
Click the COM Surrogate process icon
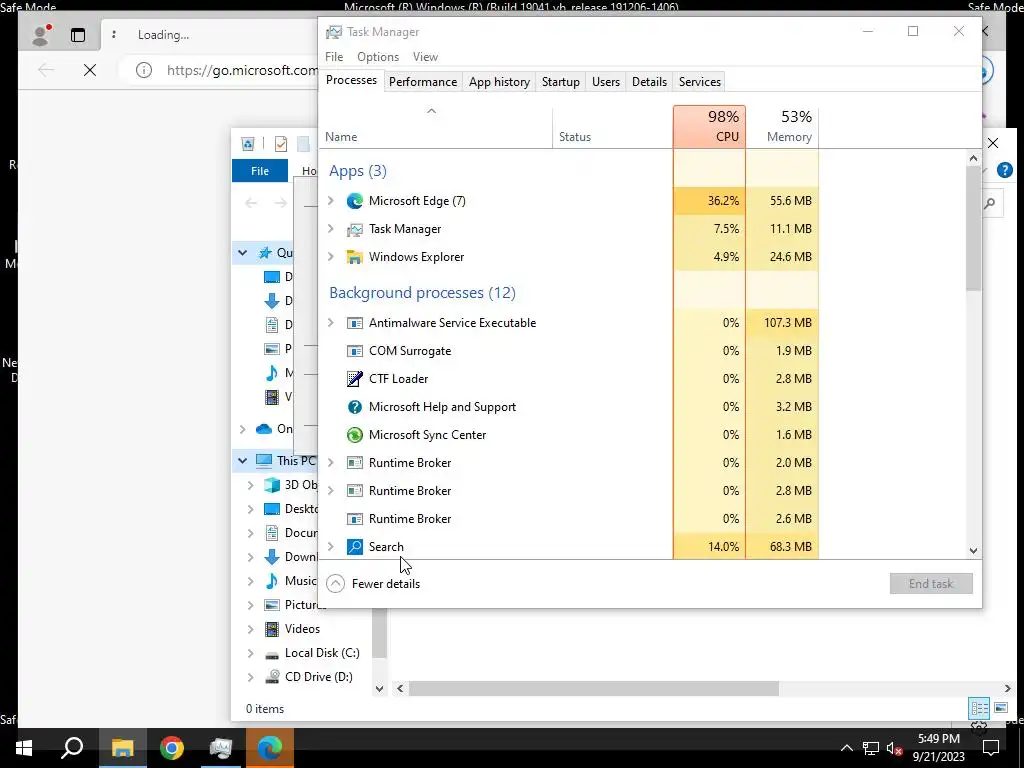pyautogui.click(x=355, y=351)
